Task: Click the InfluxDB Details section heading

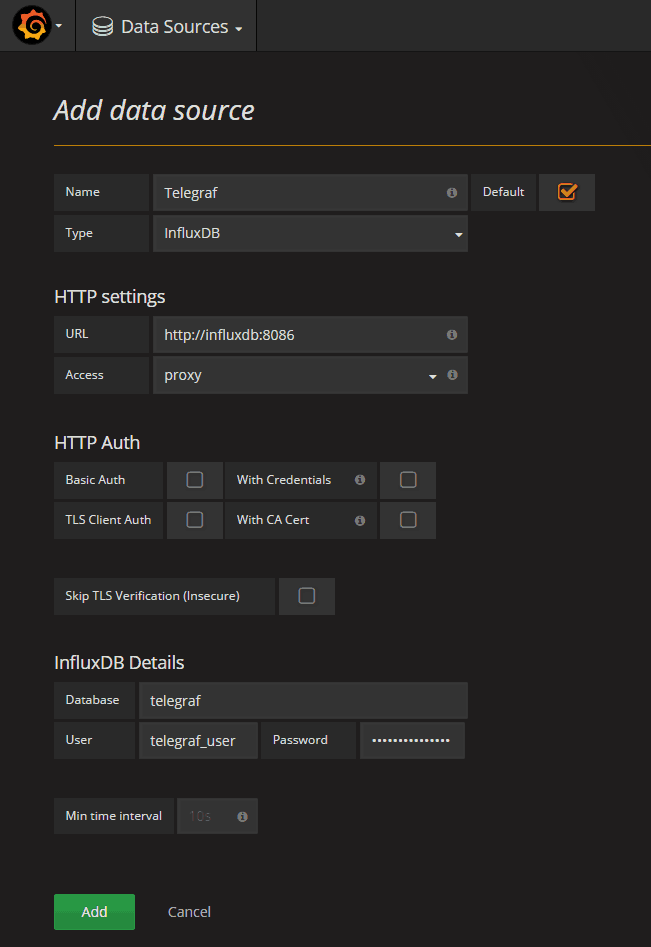Action: 120,663
